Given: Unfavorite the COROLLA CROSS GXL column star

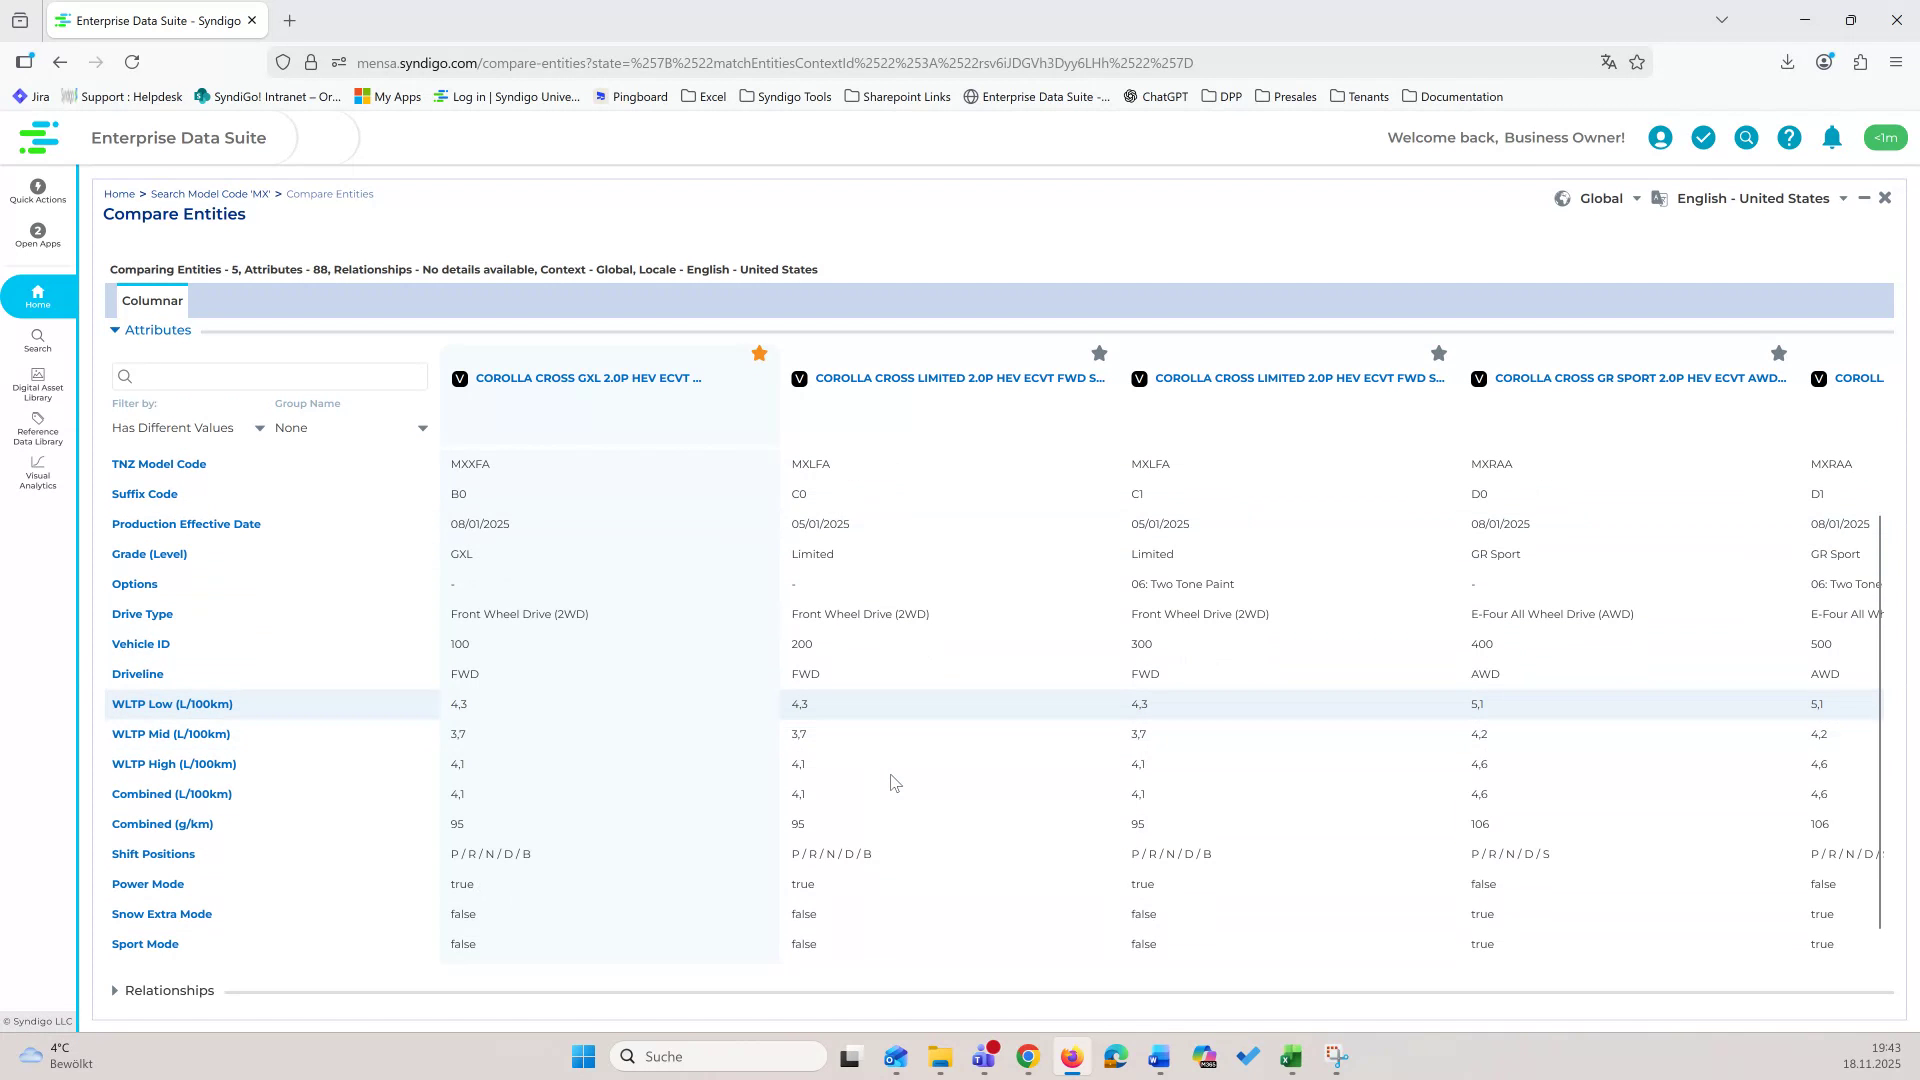Looking at the screenshot, I should 759,353.
